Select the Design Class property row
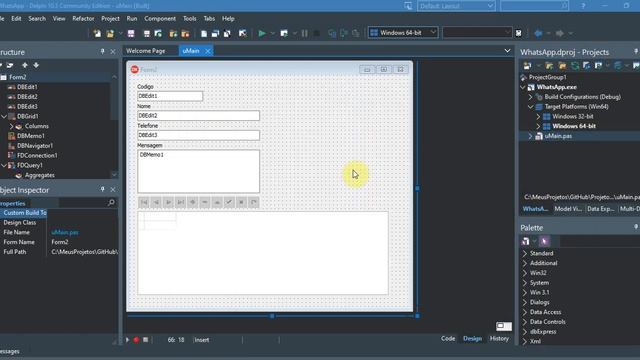This screenshot has width=640, height=360. point(59,222)
